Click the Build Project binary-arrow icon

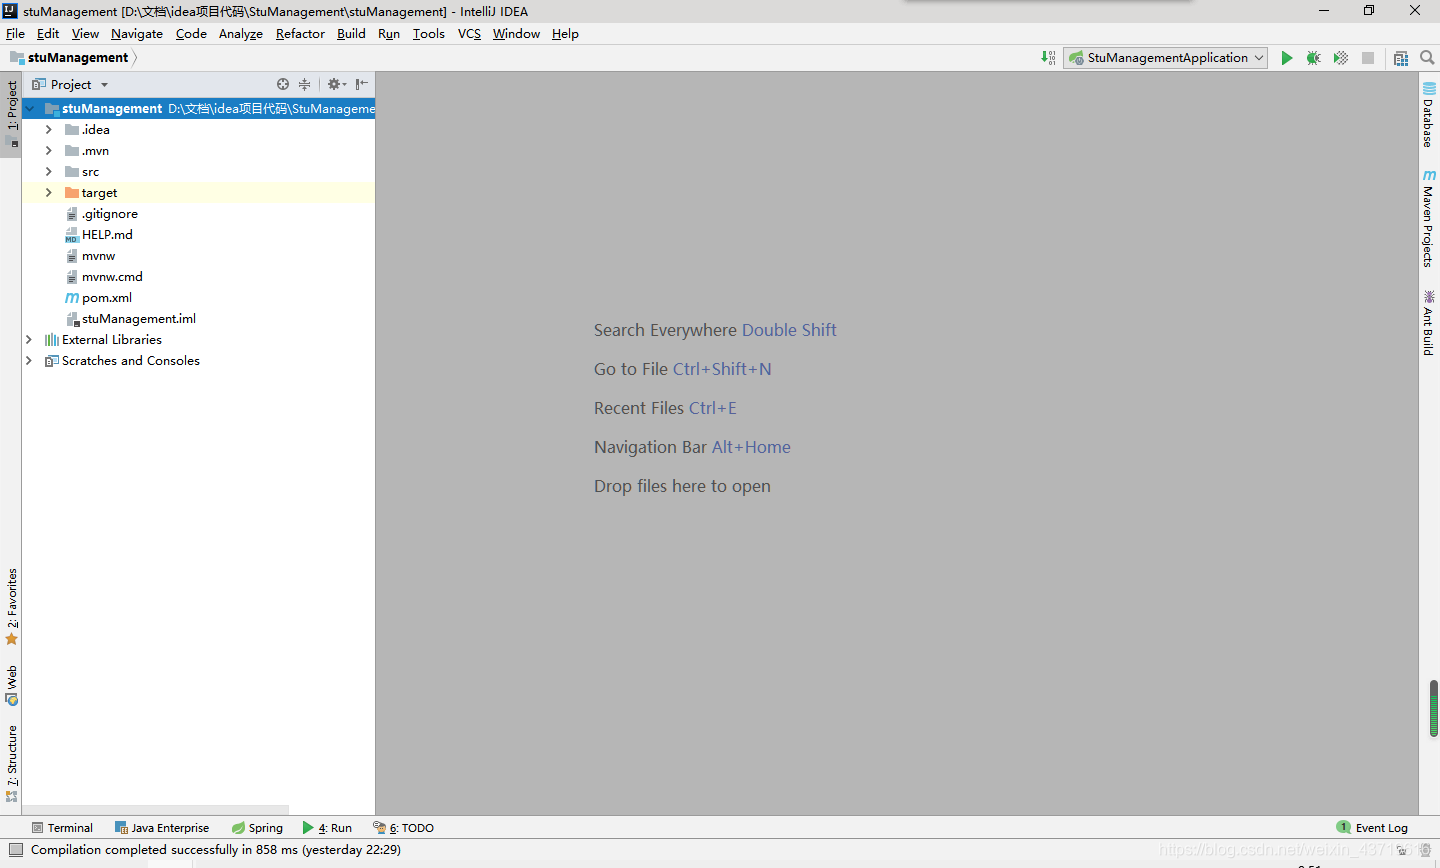pos(1048,58)
